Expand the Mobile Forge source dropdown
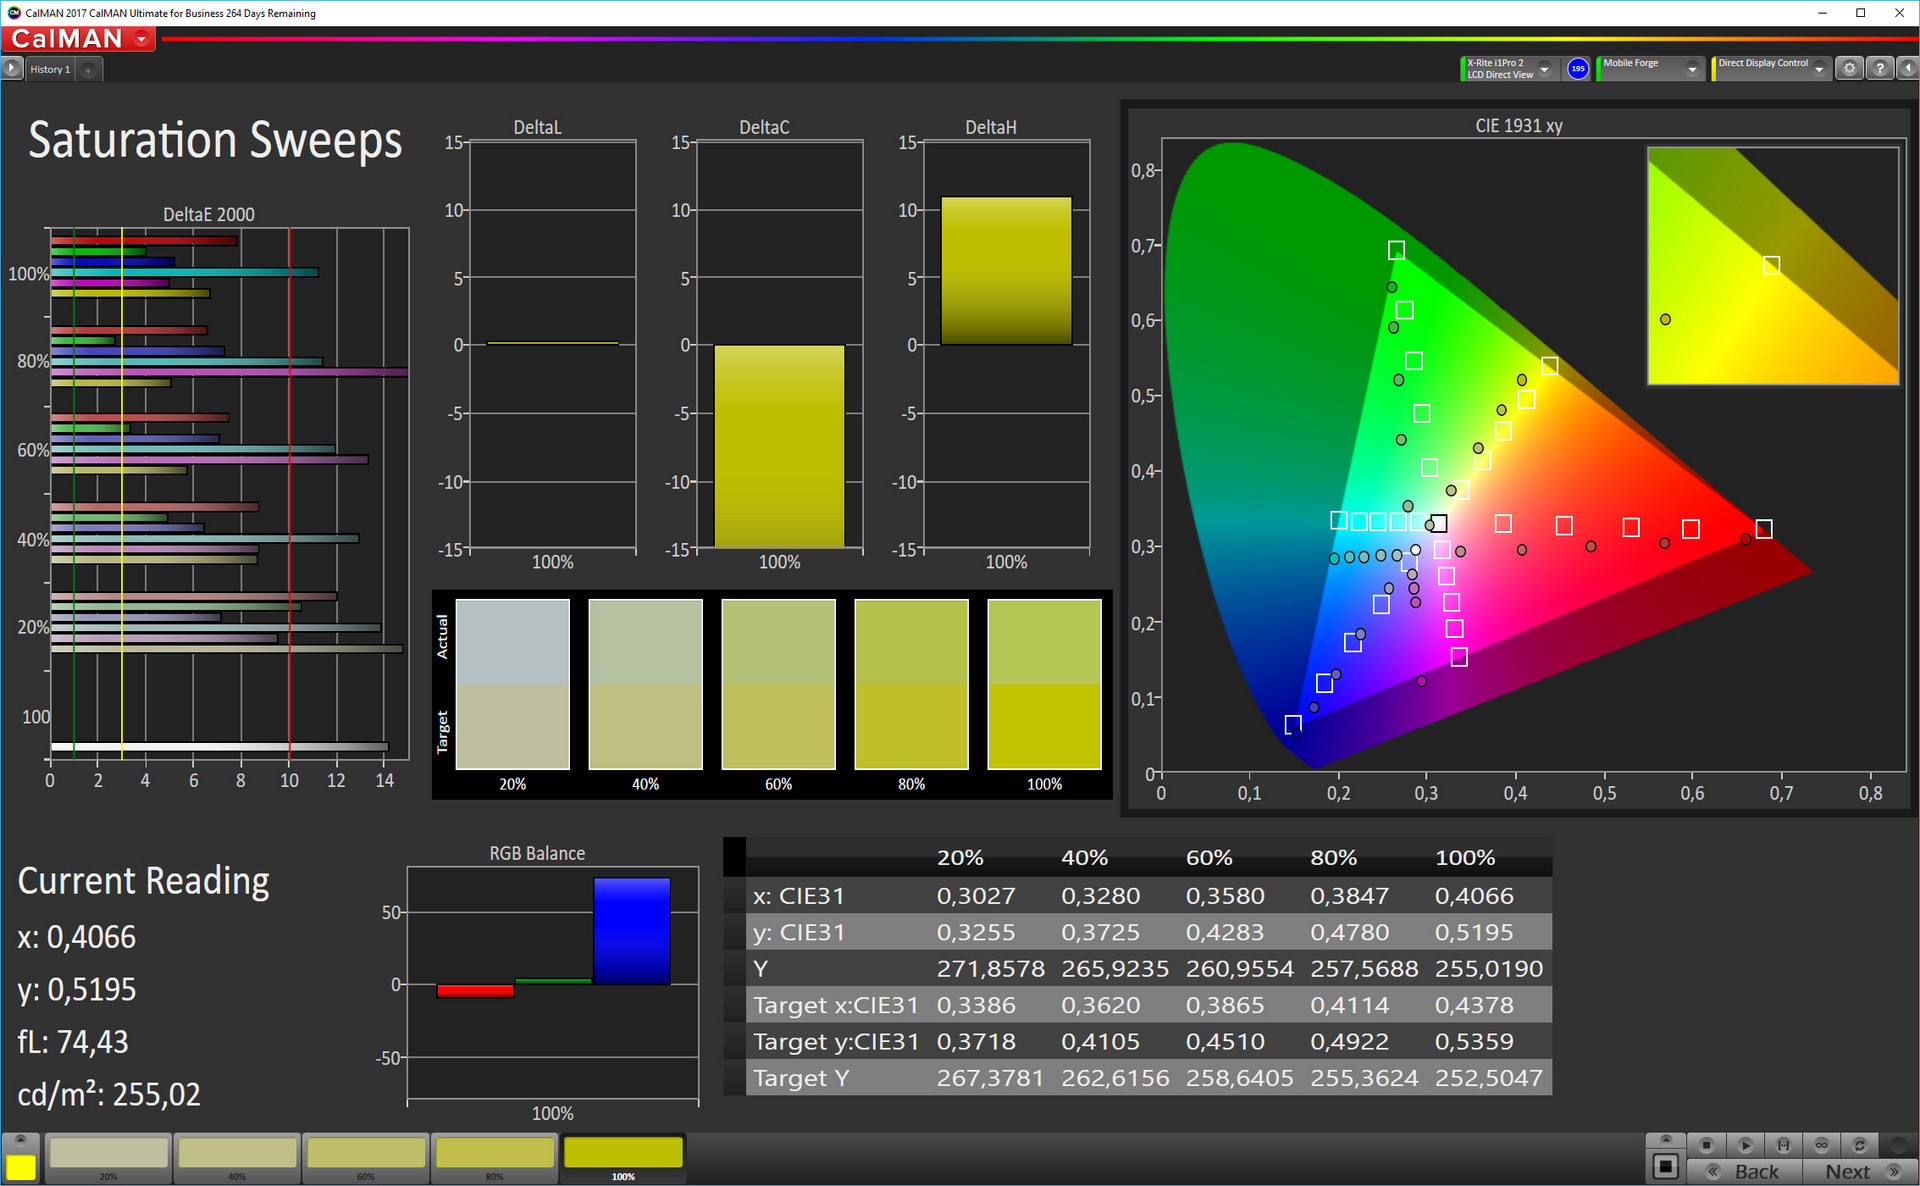This screenshot has width=1920, height=1186. tap(1692, 69)
